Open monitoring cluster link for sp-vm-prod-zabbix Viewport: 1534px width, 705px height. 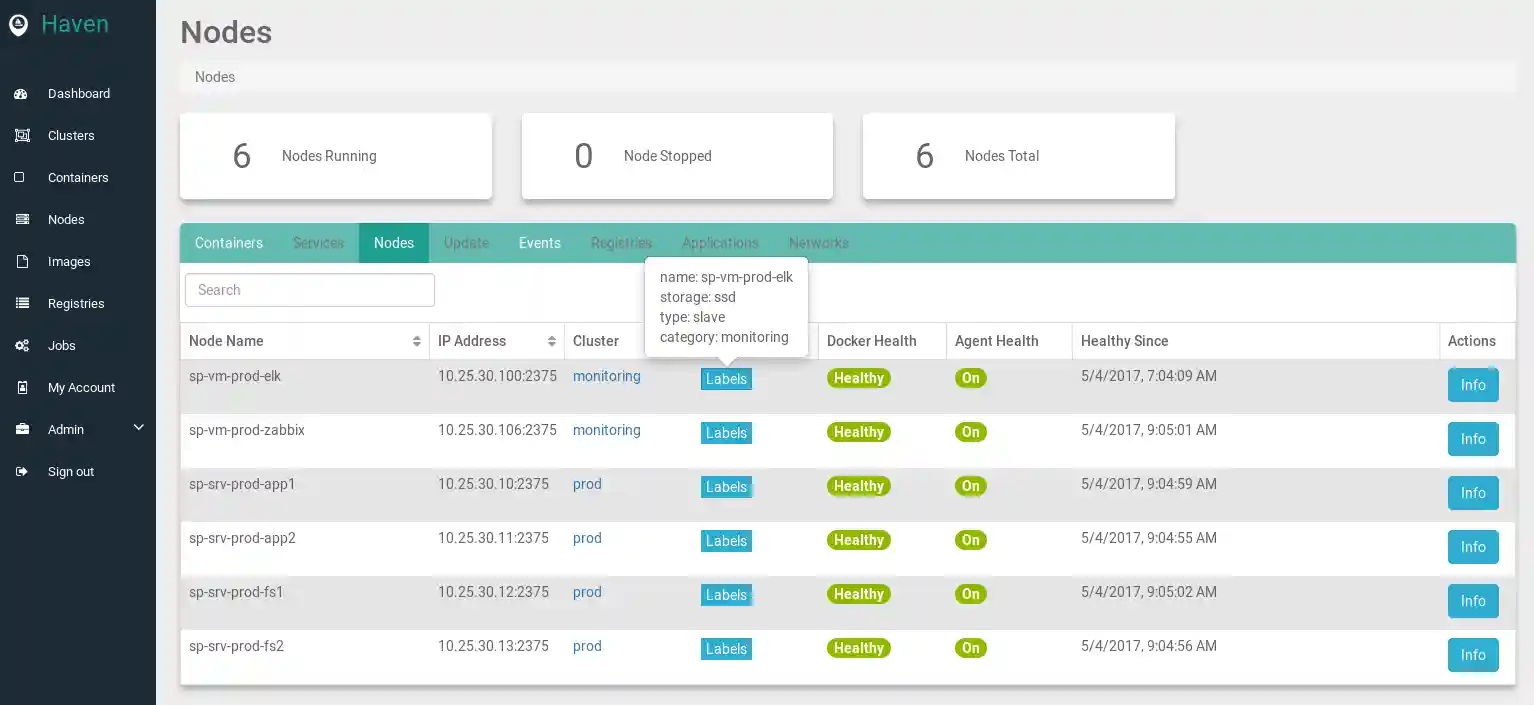click(x=606, y=430)
